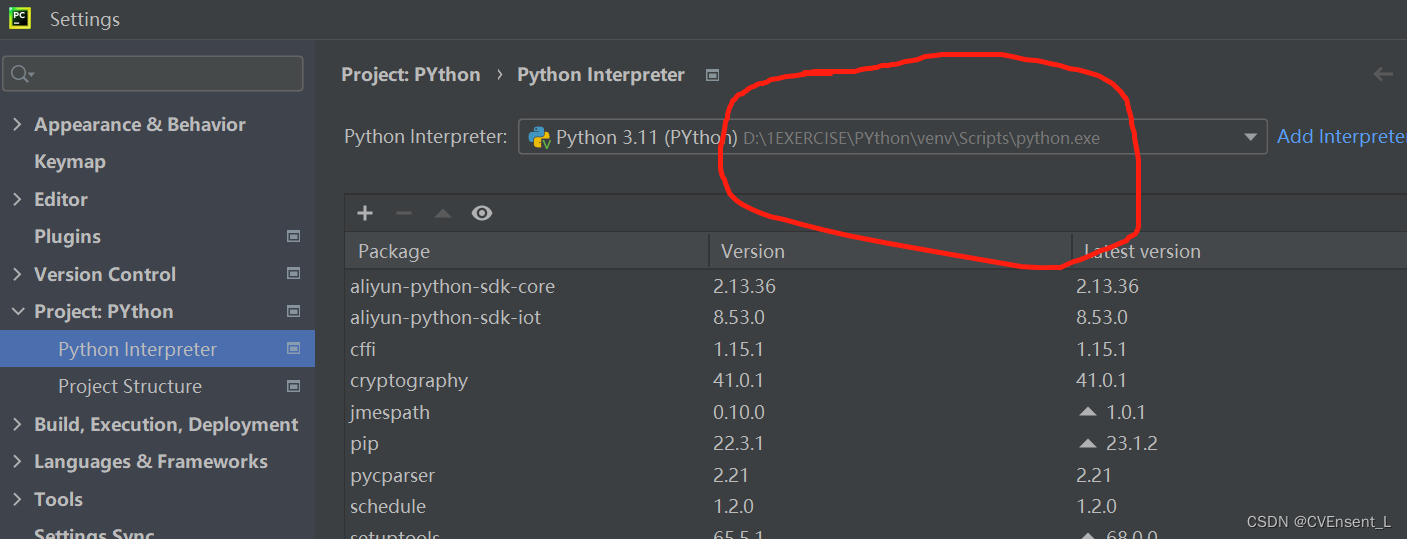The image size is (1407, 539).
Task: Expand Languages & Frameworks section
Action: pos(16,461)
